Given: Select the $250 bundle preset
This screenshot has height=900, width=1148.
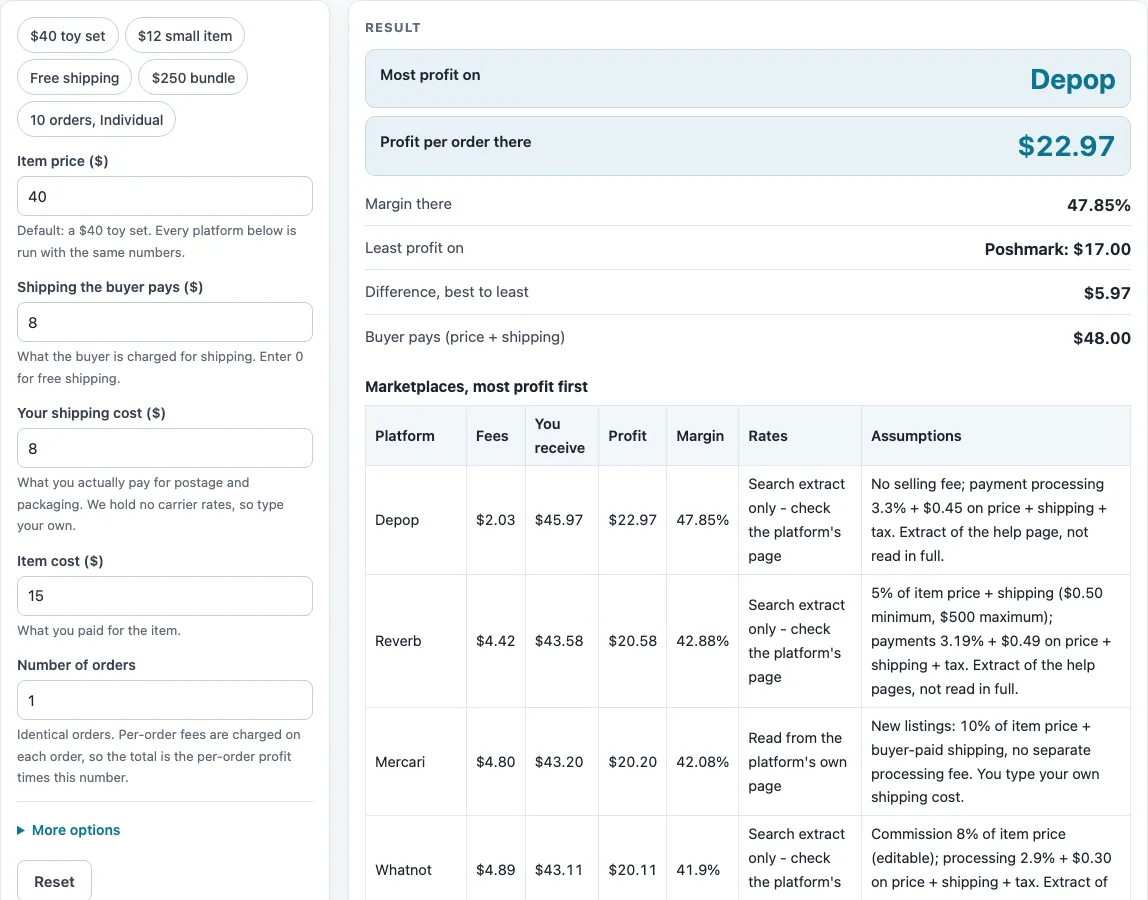Looking at the screenshot, I should click(193, 78).
